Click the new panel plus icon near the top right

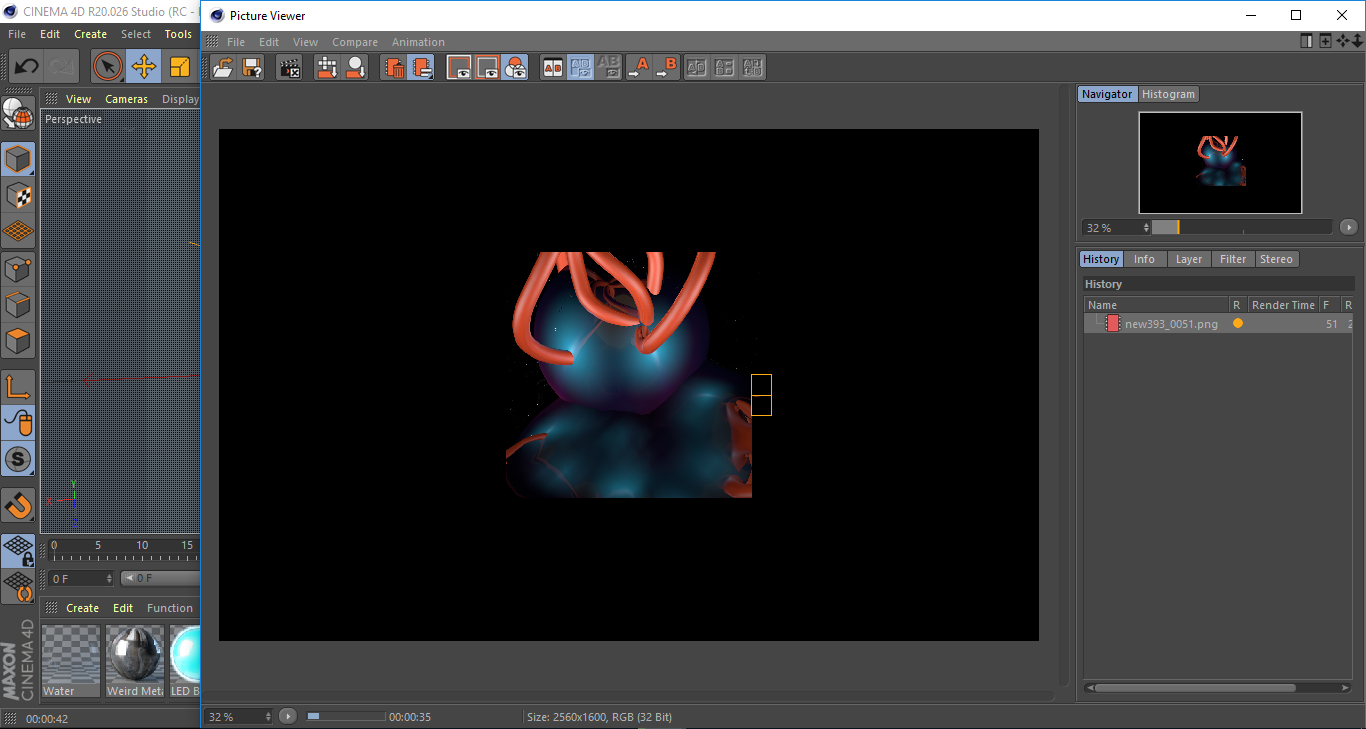1325,41
